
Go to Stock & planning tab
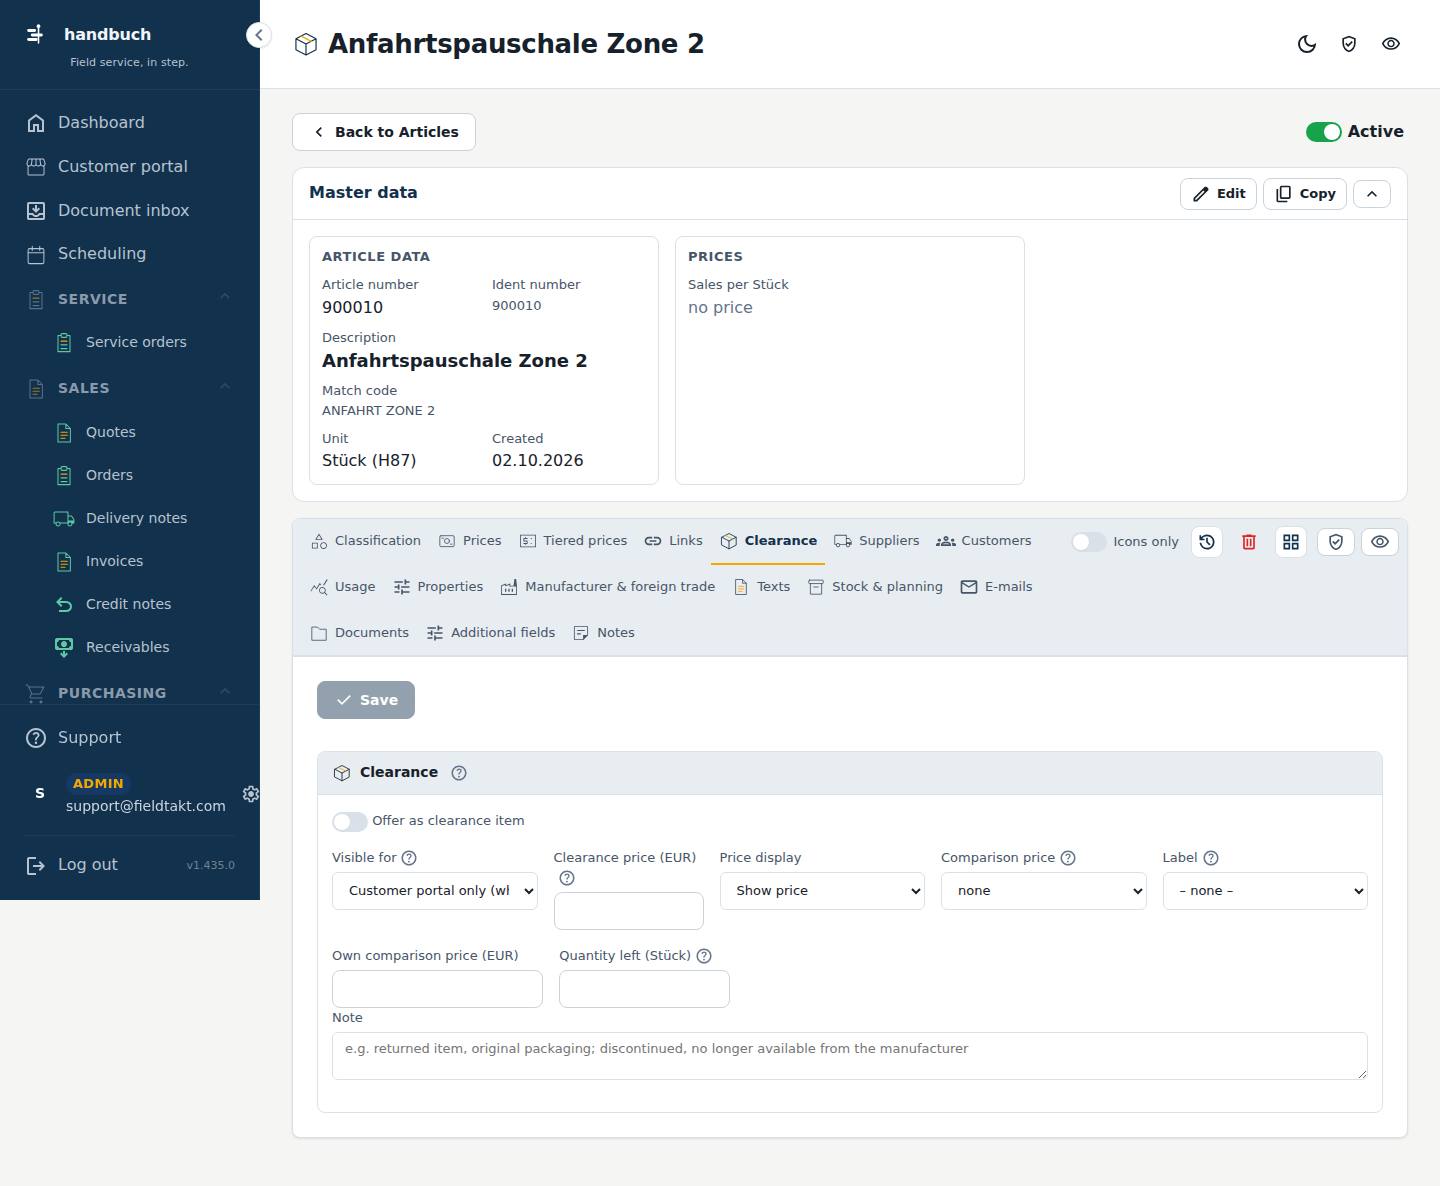tap(875, 587)
